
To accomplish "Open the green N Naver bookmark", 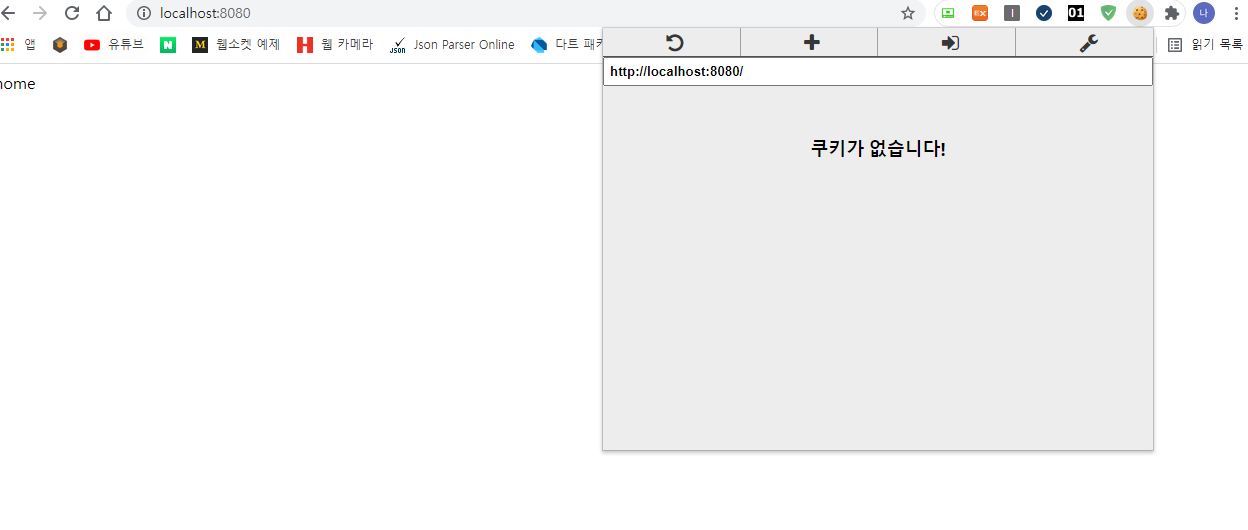I will click(168, 44).
